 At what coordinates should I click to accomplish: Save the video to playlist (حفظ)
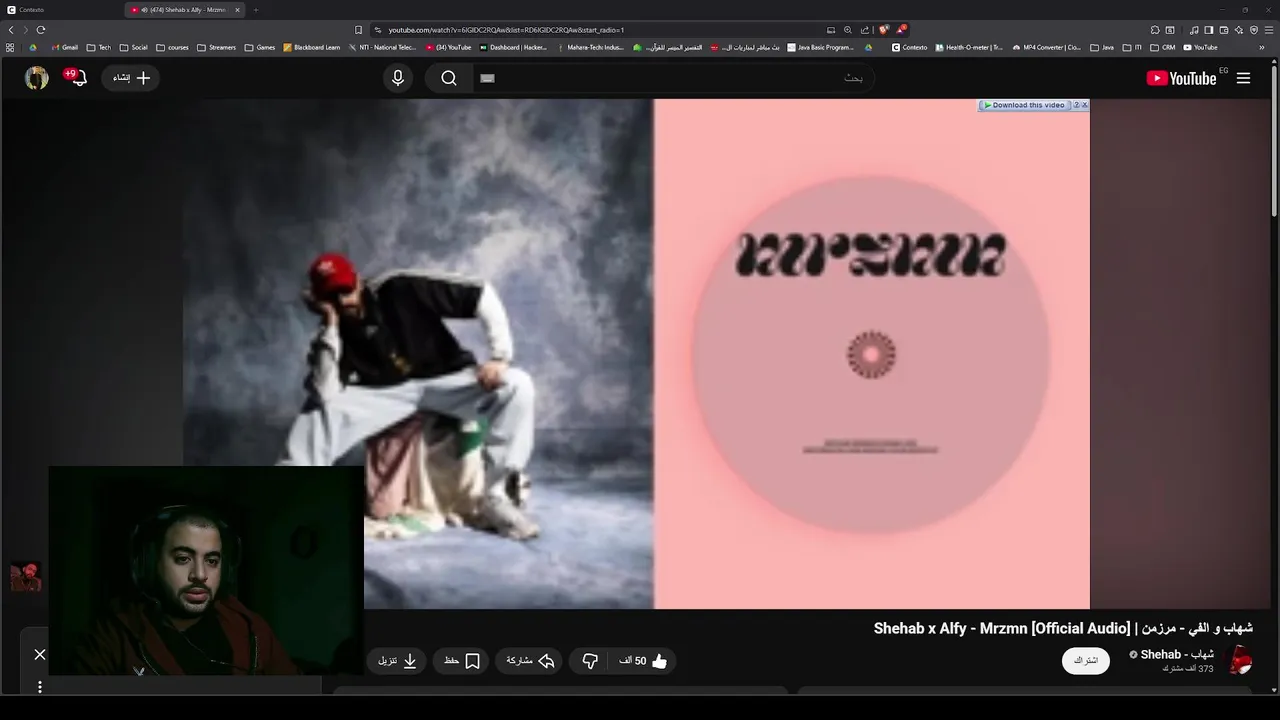(x=462, y=661)
